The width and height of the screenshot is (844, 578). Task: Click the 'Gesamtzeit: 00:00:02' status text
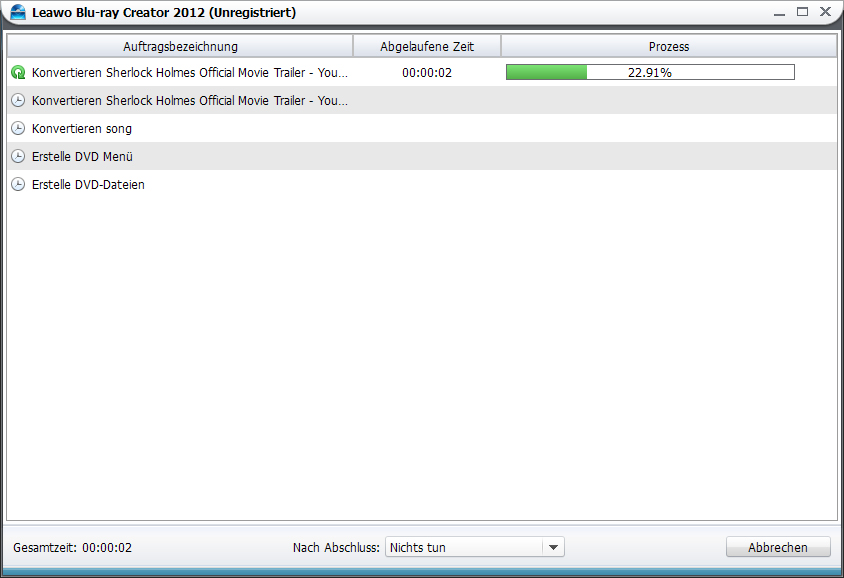[x=73, y=547]
